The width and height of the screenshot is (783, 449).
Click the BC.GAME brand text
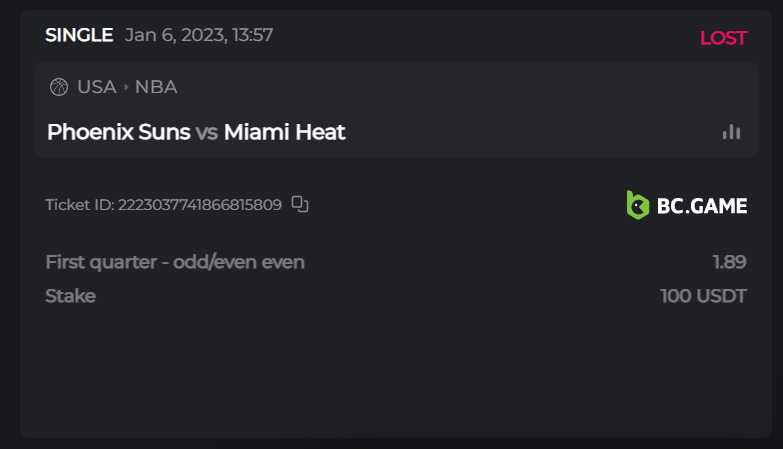point(702,206)
